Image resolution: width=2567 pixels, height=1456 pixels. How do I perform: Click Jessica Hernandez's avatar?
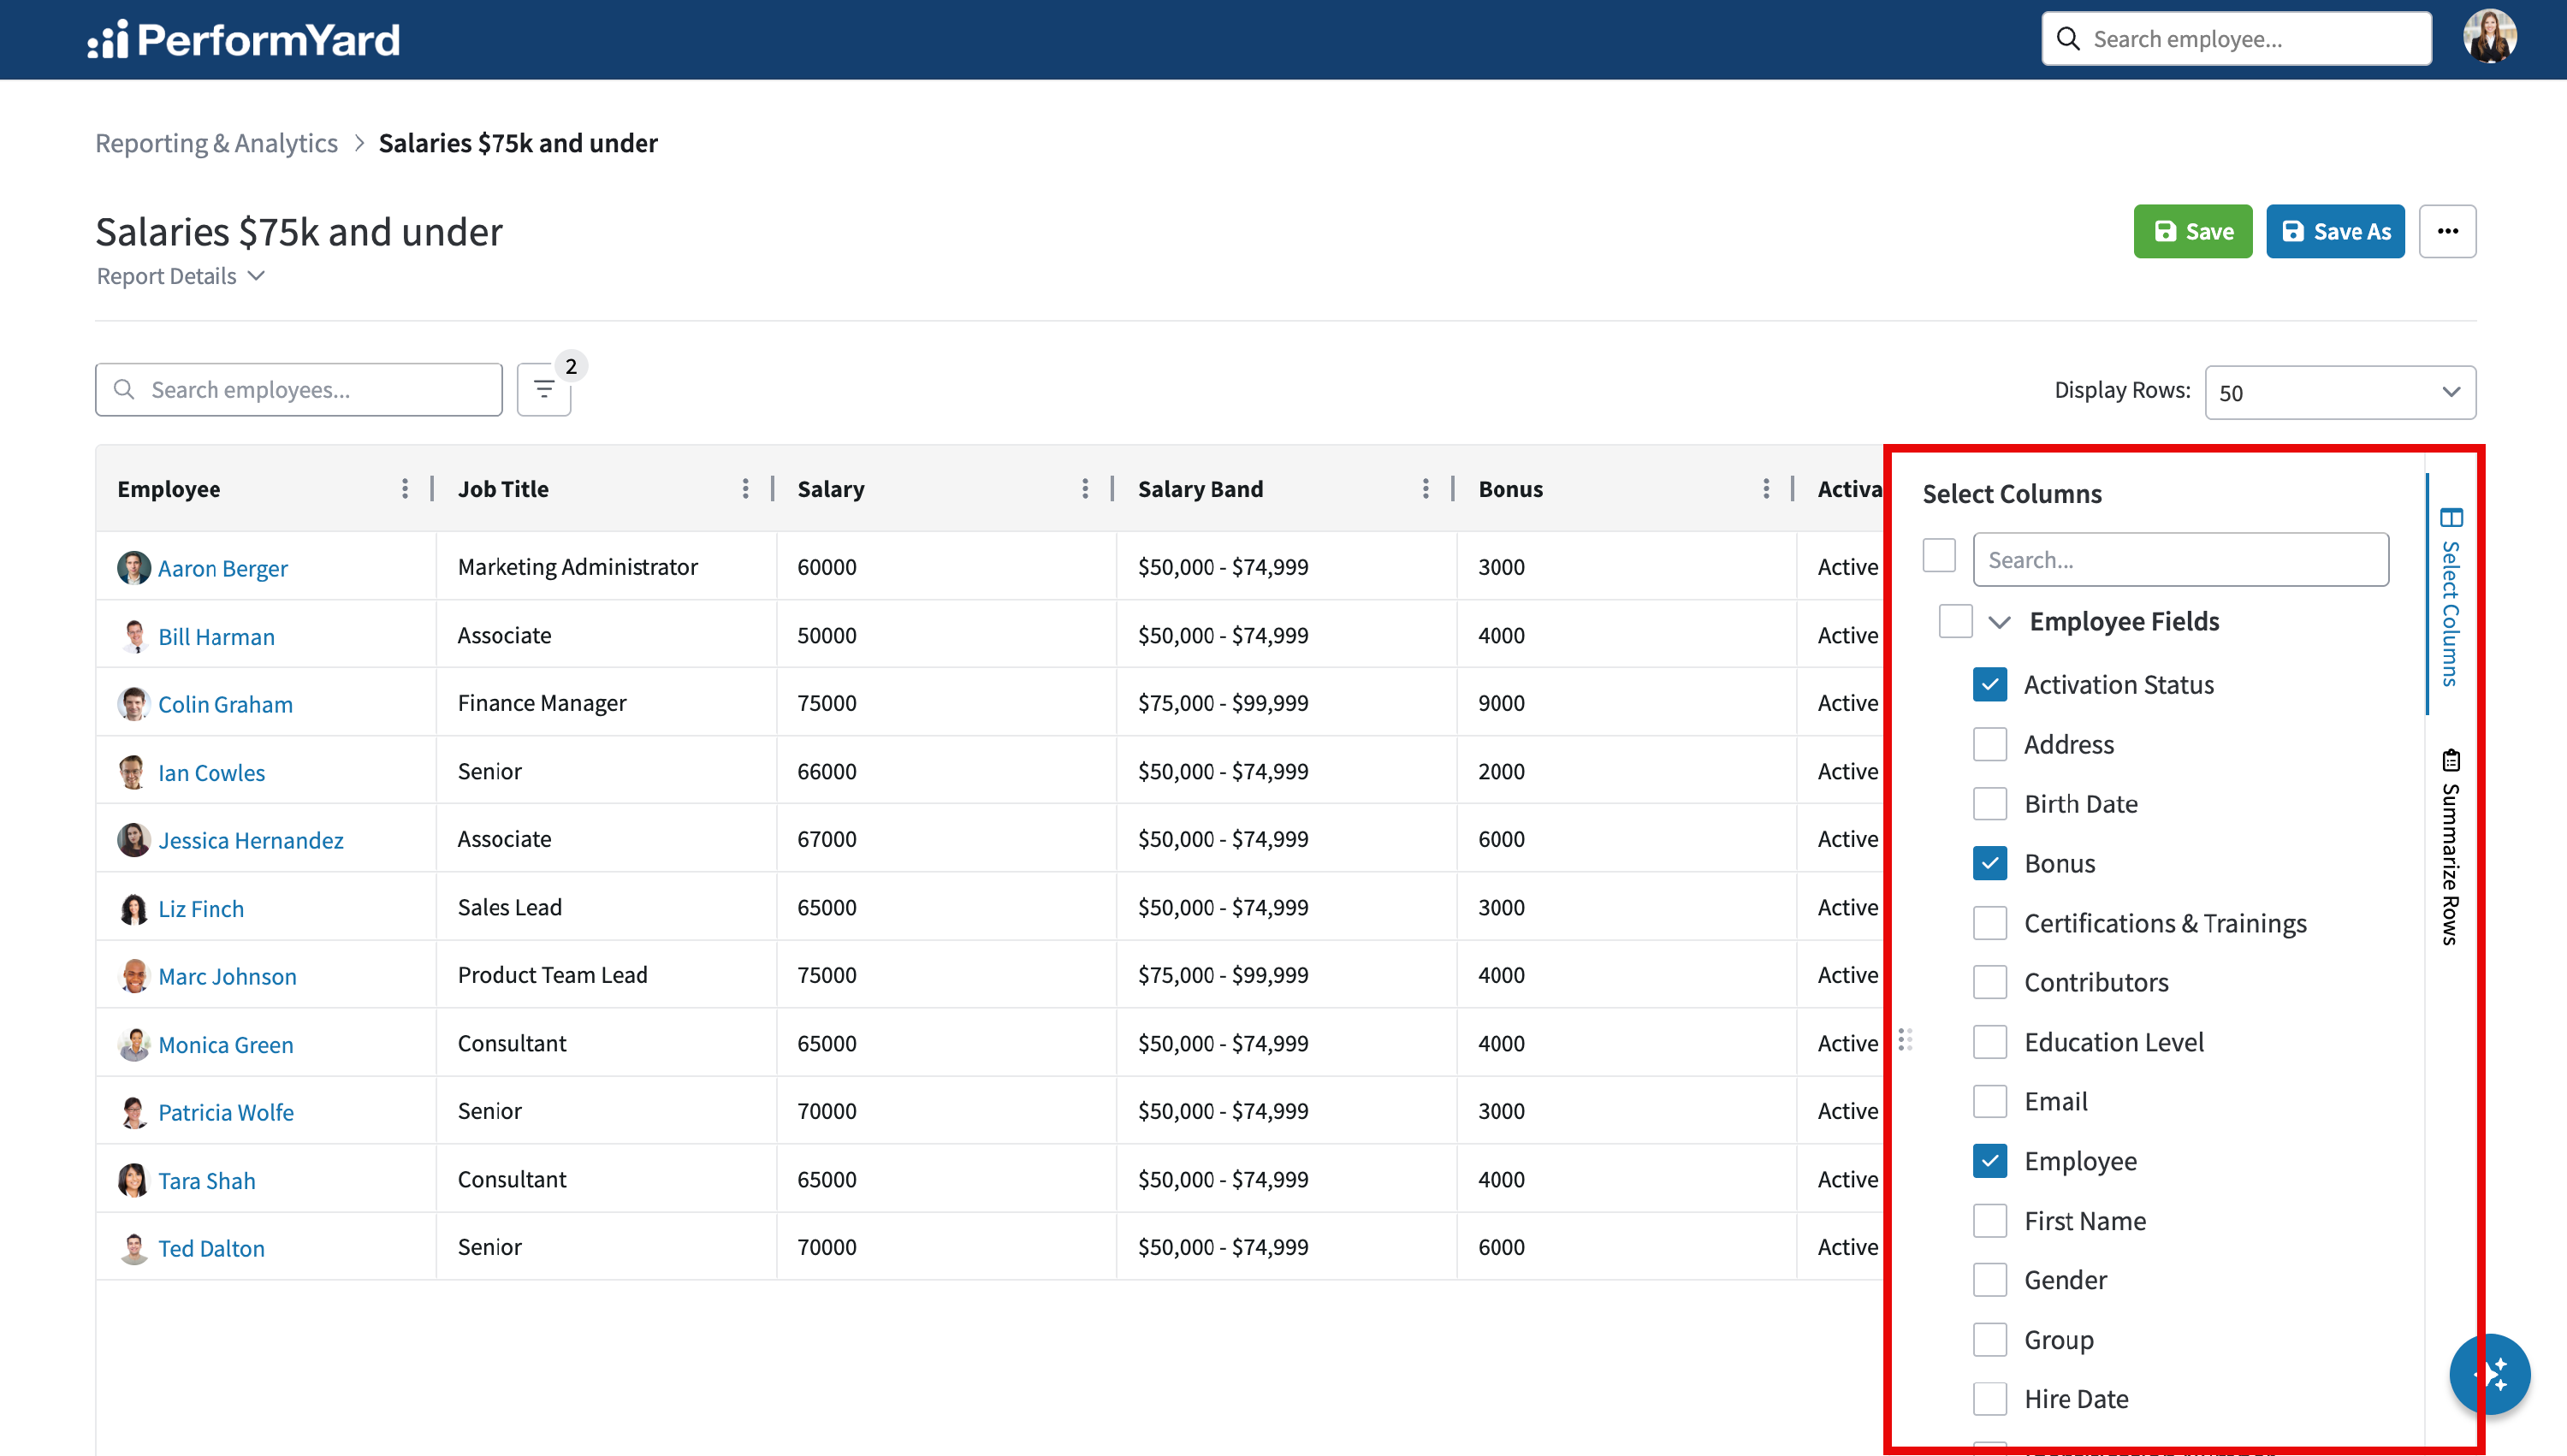134,840
